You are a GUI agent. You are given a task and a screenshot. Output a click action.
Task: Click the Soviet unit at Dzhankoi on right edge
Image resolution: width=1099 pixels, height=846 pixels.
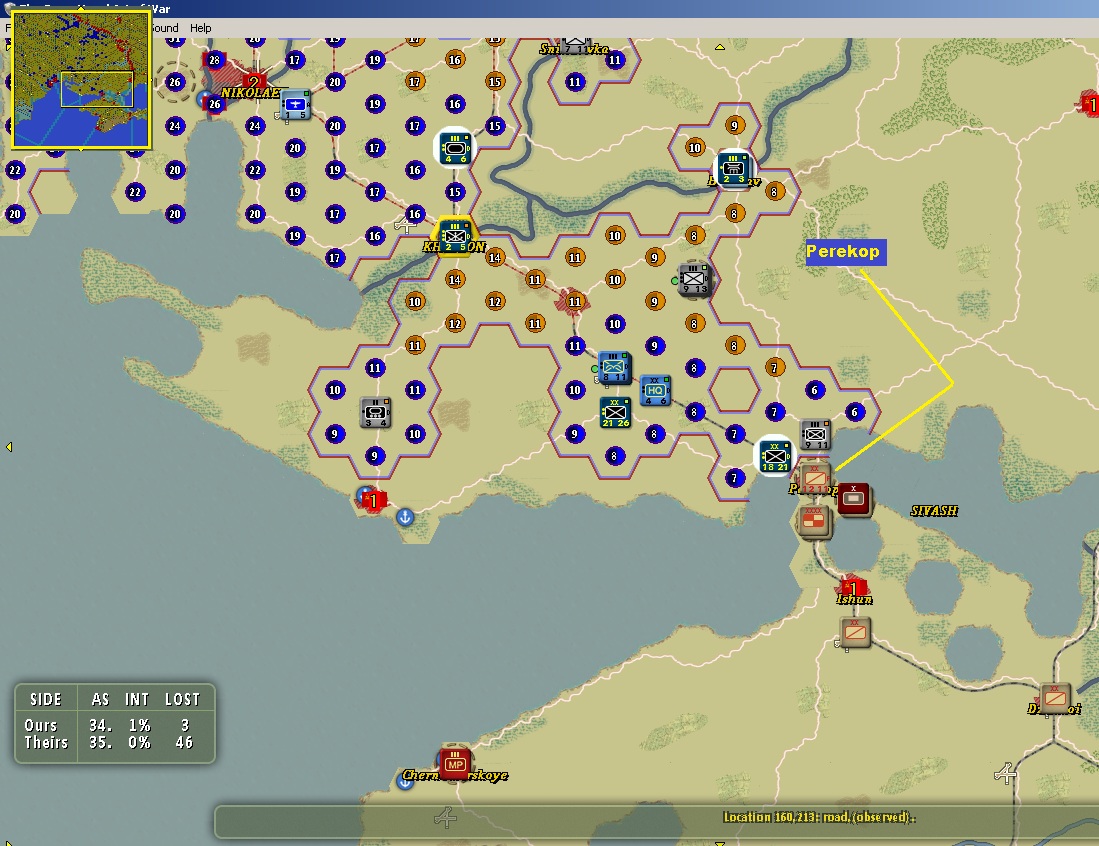point(1055,698)
